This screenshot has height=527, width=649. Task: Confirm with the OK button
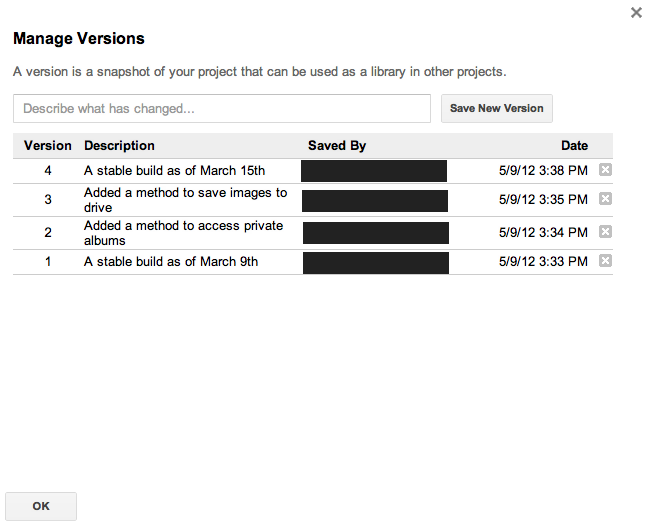click(x=41, y=506)
